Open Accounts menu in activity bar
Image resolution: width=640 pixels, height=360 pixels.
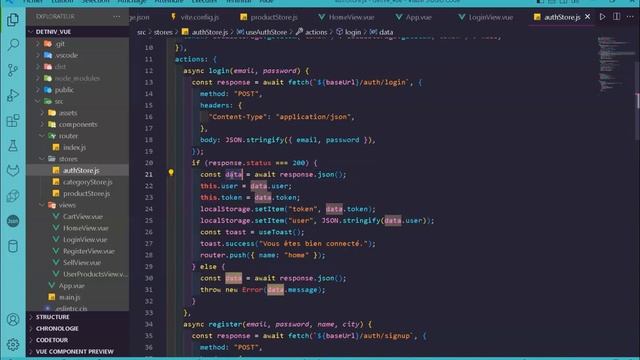(13, 319)
